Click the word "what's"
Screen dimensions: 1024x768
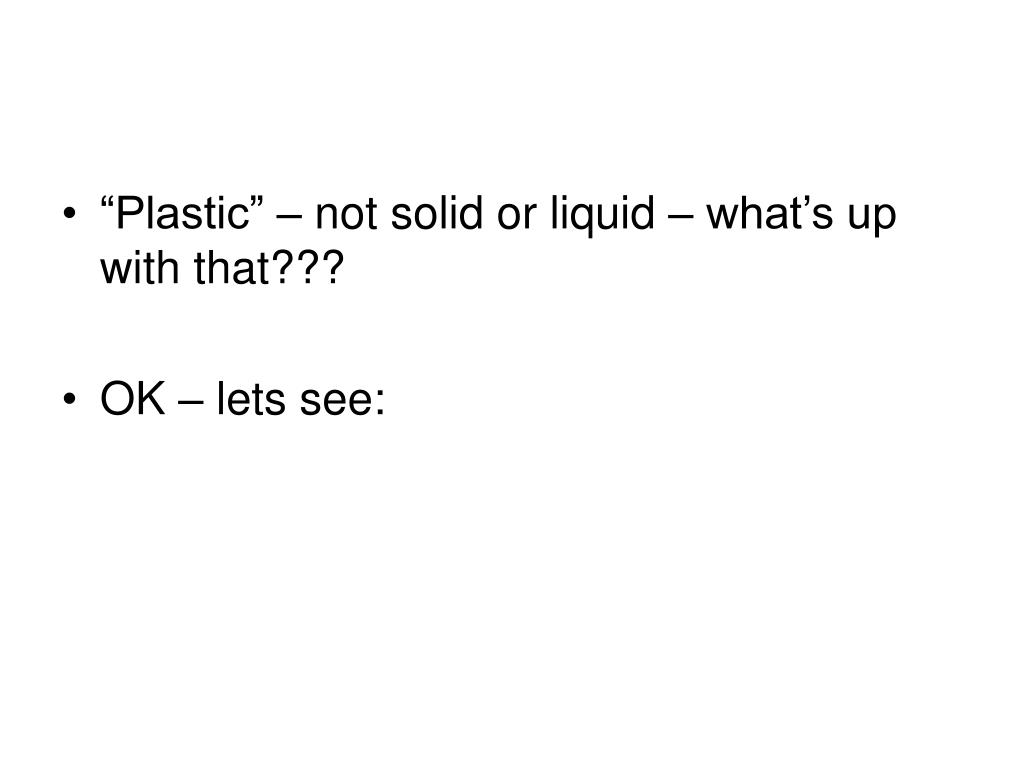[x=770, y=214]
